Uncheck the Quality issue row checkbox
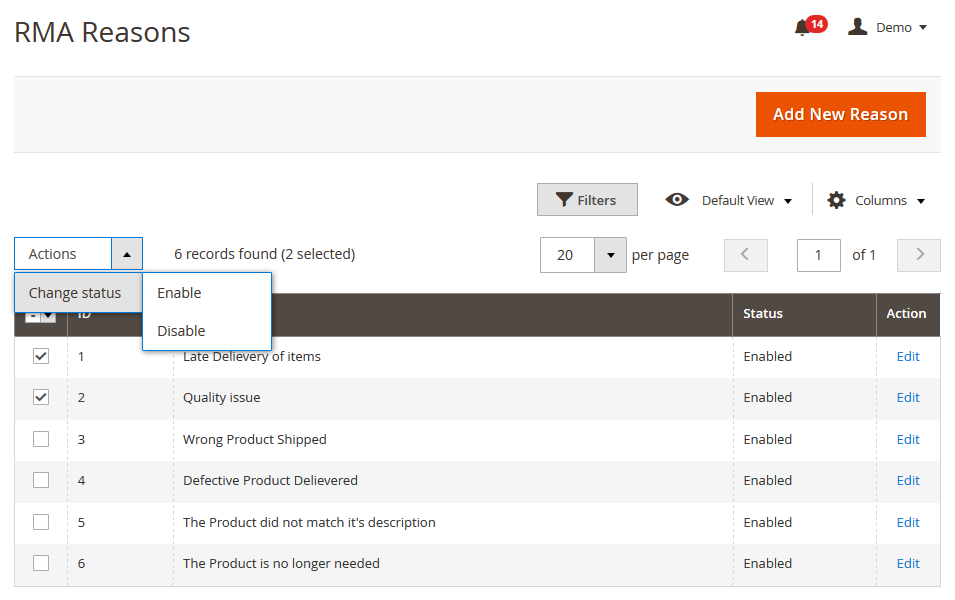 point(41,397)
